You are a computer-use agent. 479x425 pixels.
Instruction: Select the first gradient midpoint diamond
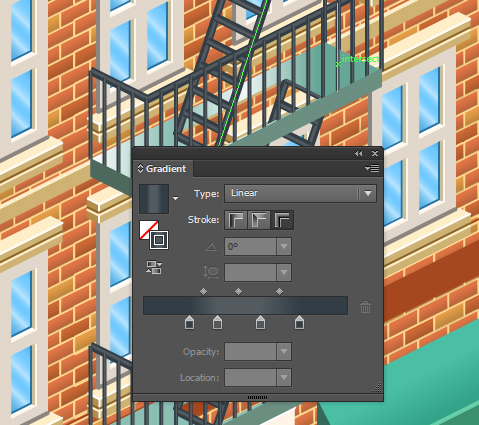pyautogui.click(x=203, y=292)
